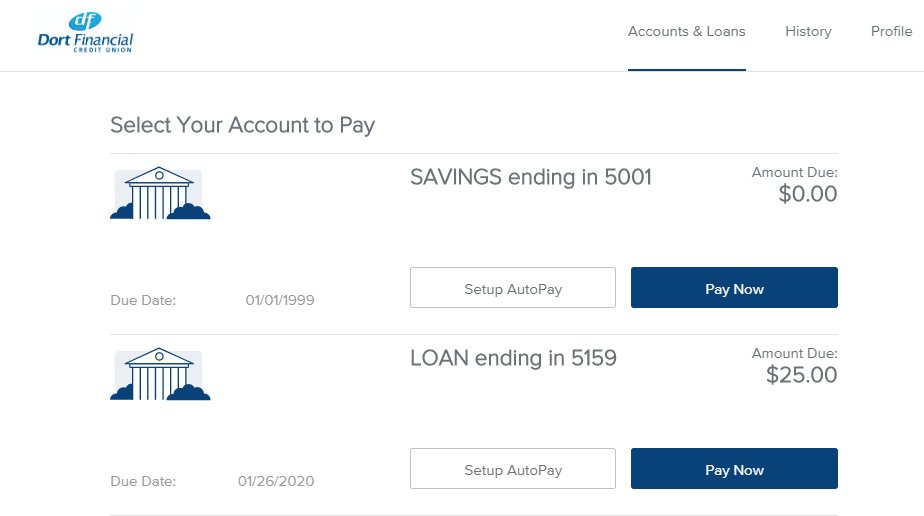This screenshot has height=516, width=924.
Task: Click the Dort Financial logo
Action: (x=85, y=34)
